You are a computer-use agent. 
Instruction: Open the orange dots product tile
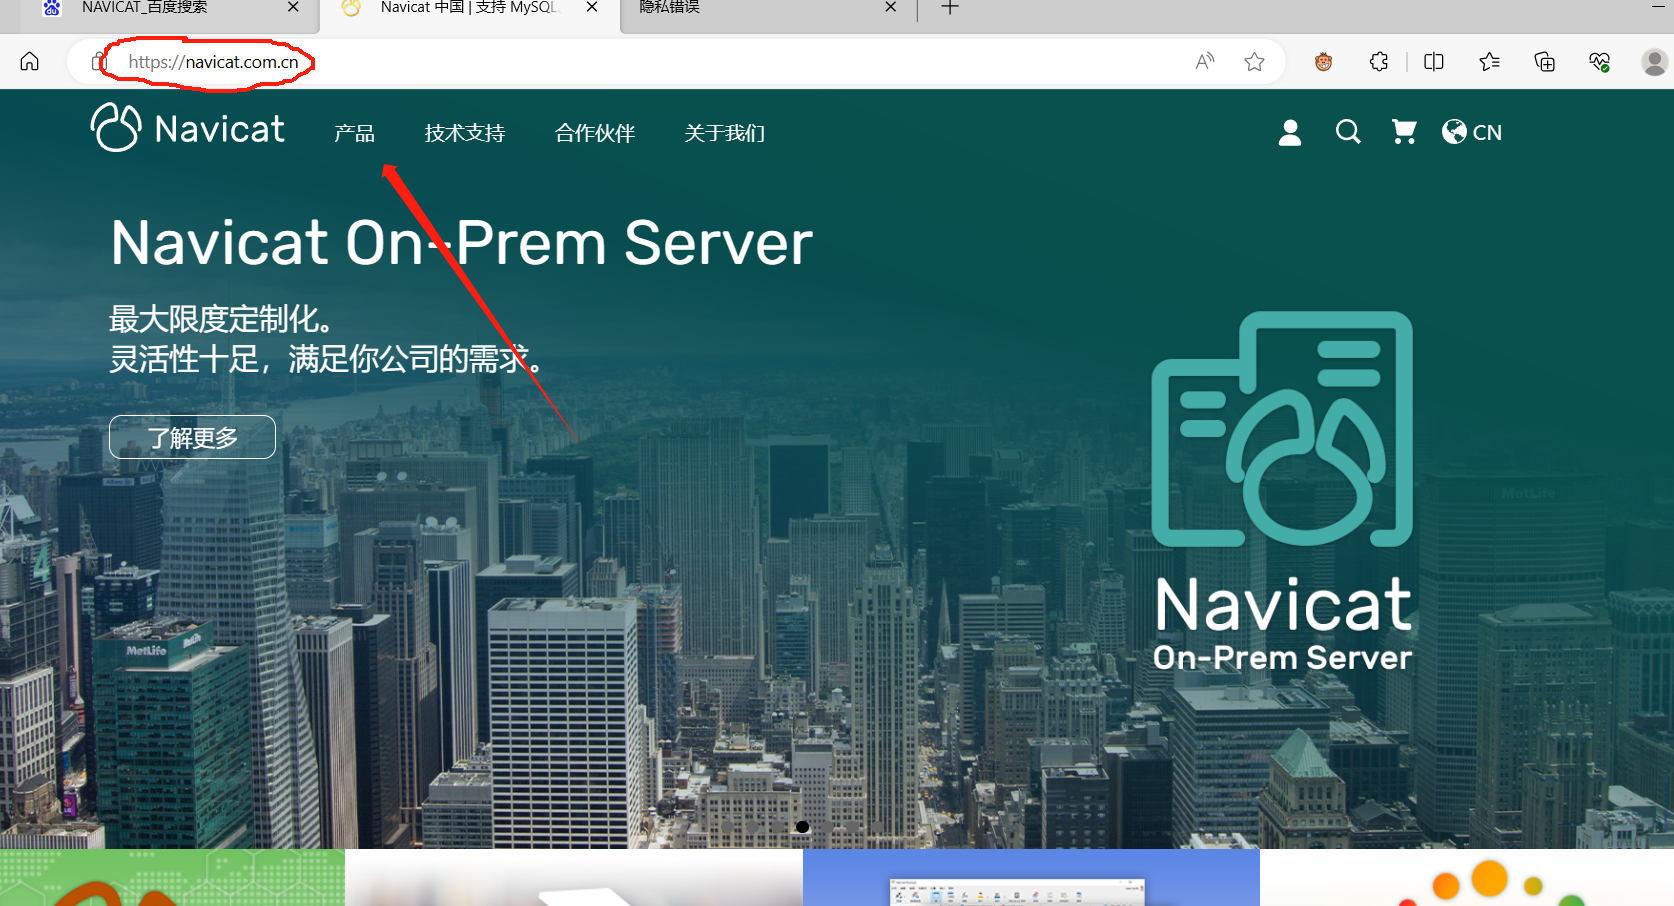(x=1467, y=878)
